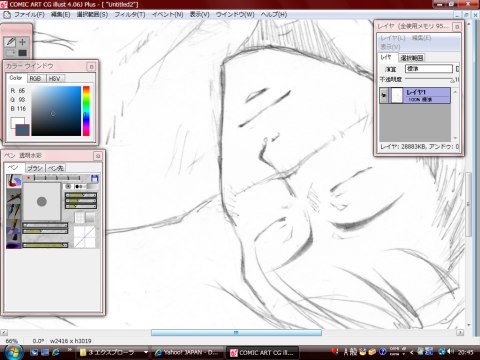
Task: Click the scroll down arrow in the layer list
Action: click(x=455, y=138)
